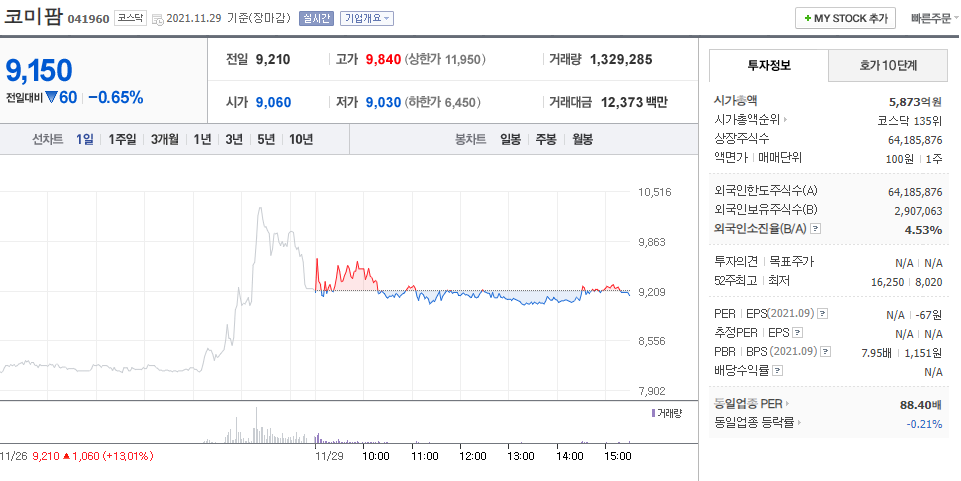Image resolution: width=961 pixels, height=481 pixels.
Task: Click the 시가총액순위 link
Action: [748, 119]
